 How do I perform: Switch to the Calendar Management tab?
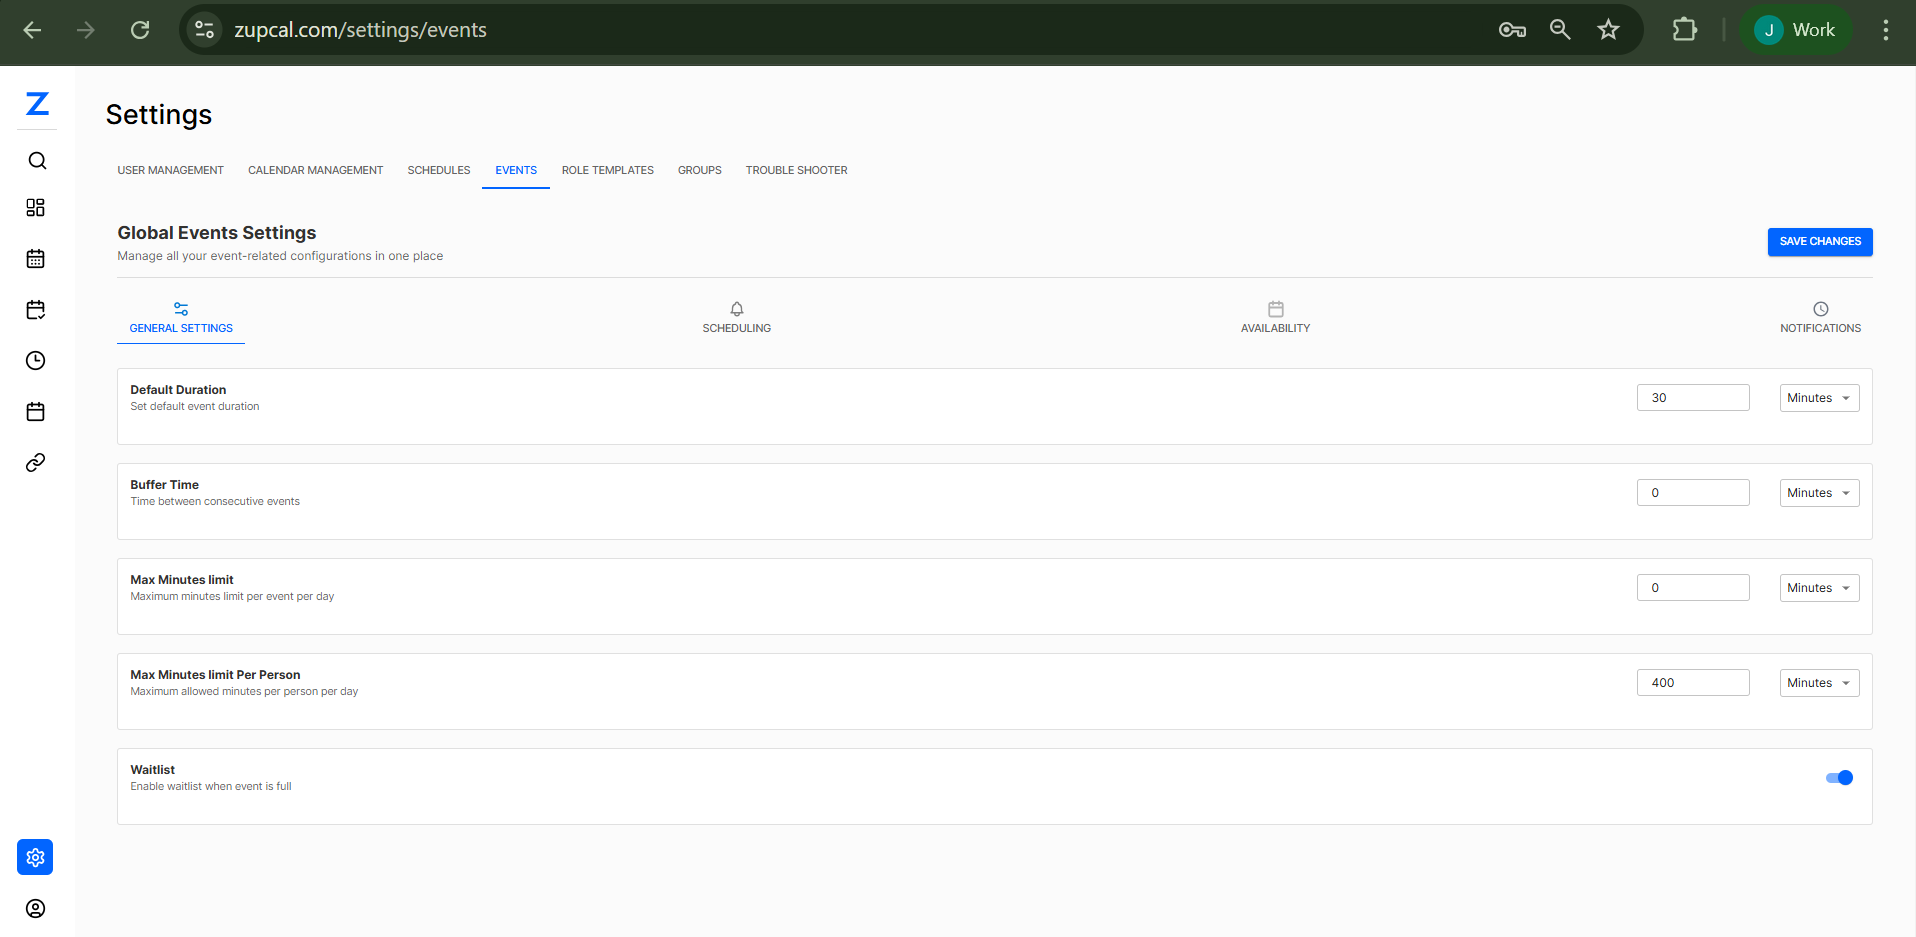[x=315, y=170]
